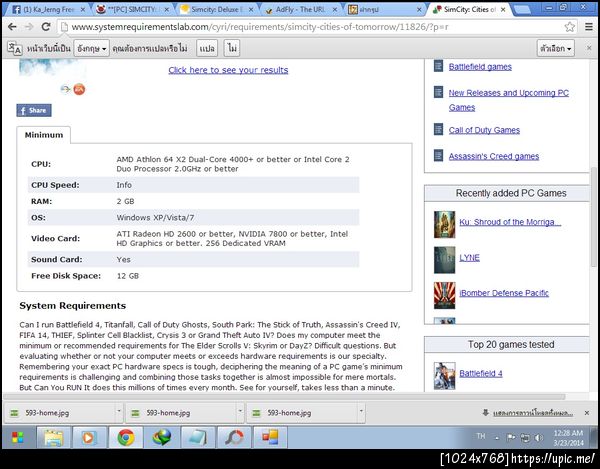Click the Chrome taskbar icon

[126, 438]
